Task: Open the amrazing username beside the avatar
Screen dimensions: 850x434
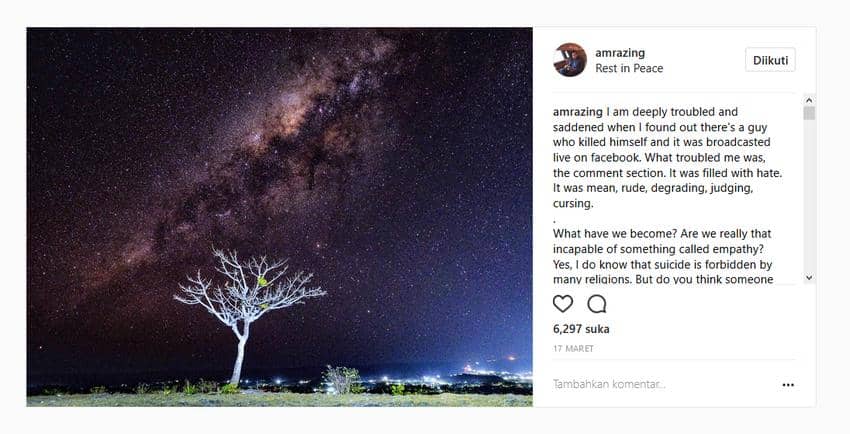Action: 620,53
